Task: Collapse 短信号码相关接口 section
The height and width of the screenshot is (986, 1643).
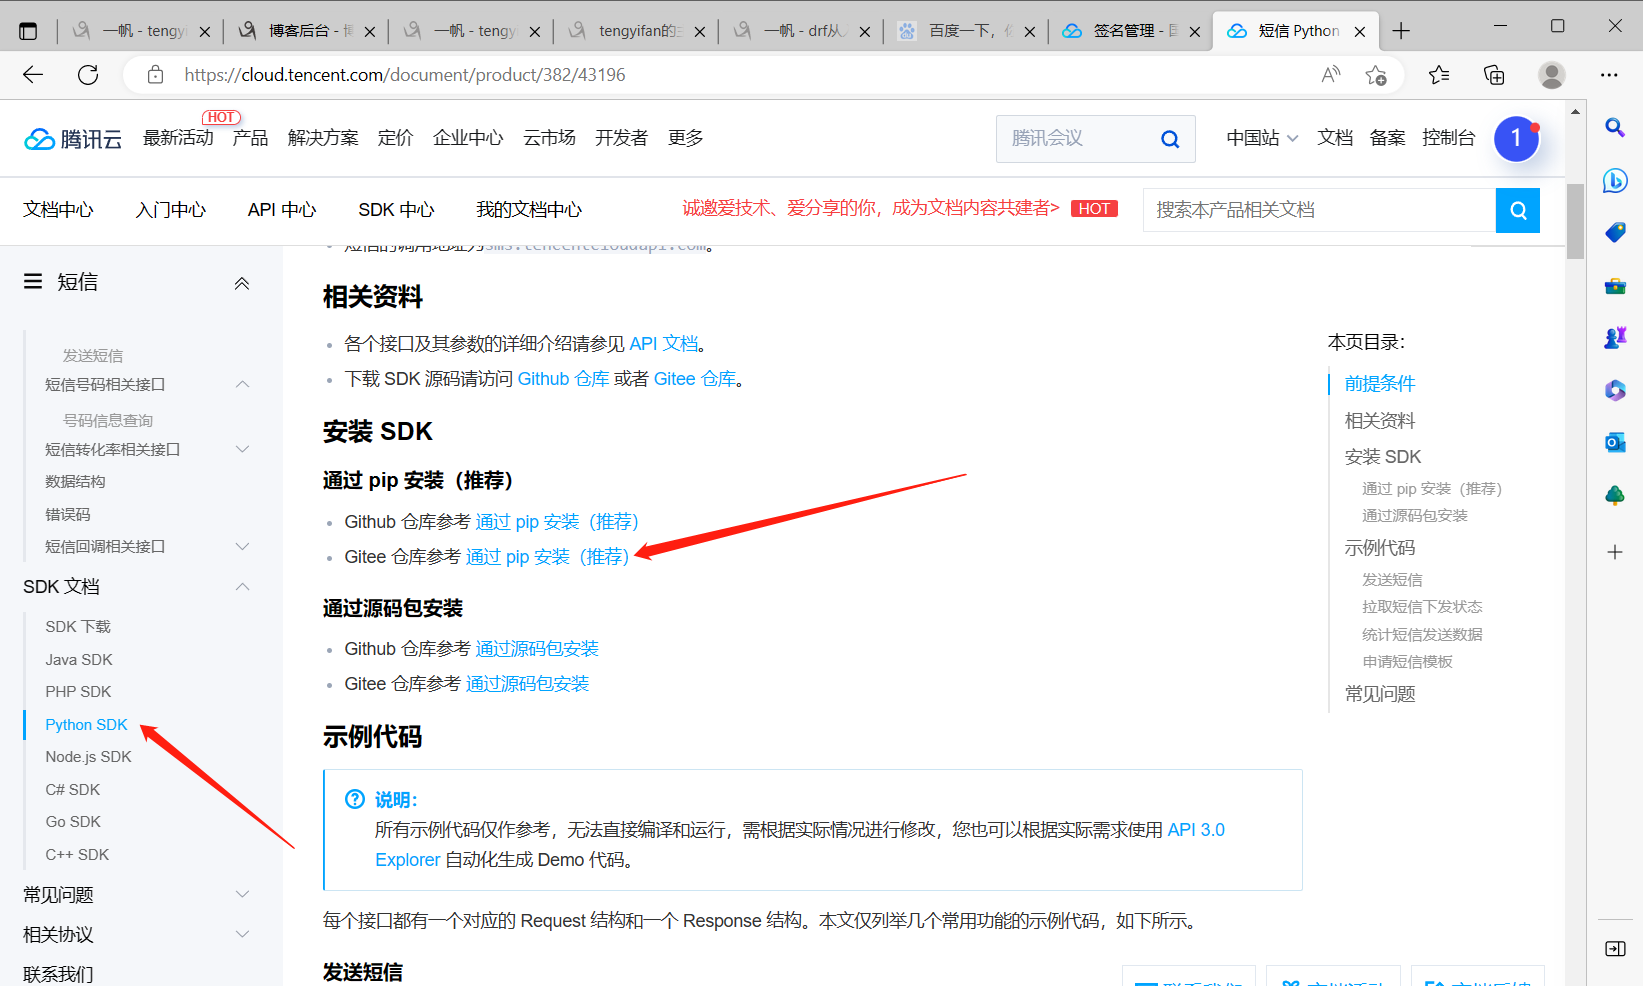Action: pos(243,384)
